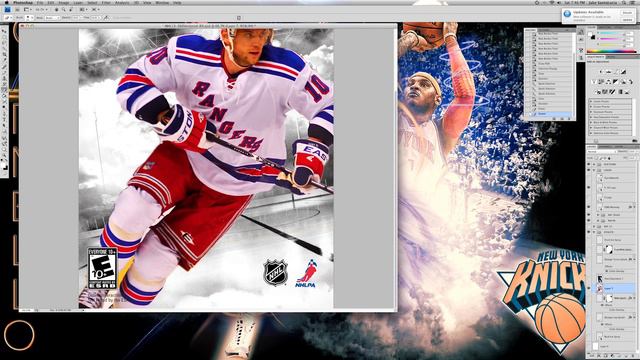Image resolution: width=640 pixels, height=360 pixels.
Task: Toggle visibility of the second layer group
Action: click(x=589, y=170)
